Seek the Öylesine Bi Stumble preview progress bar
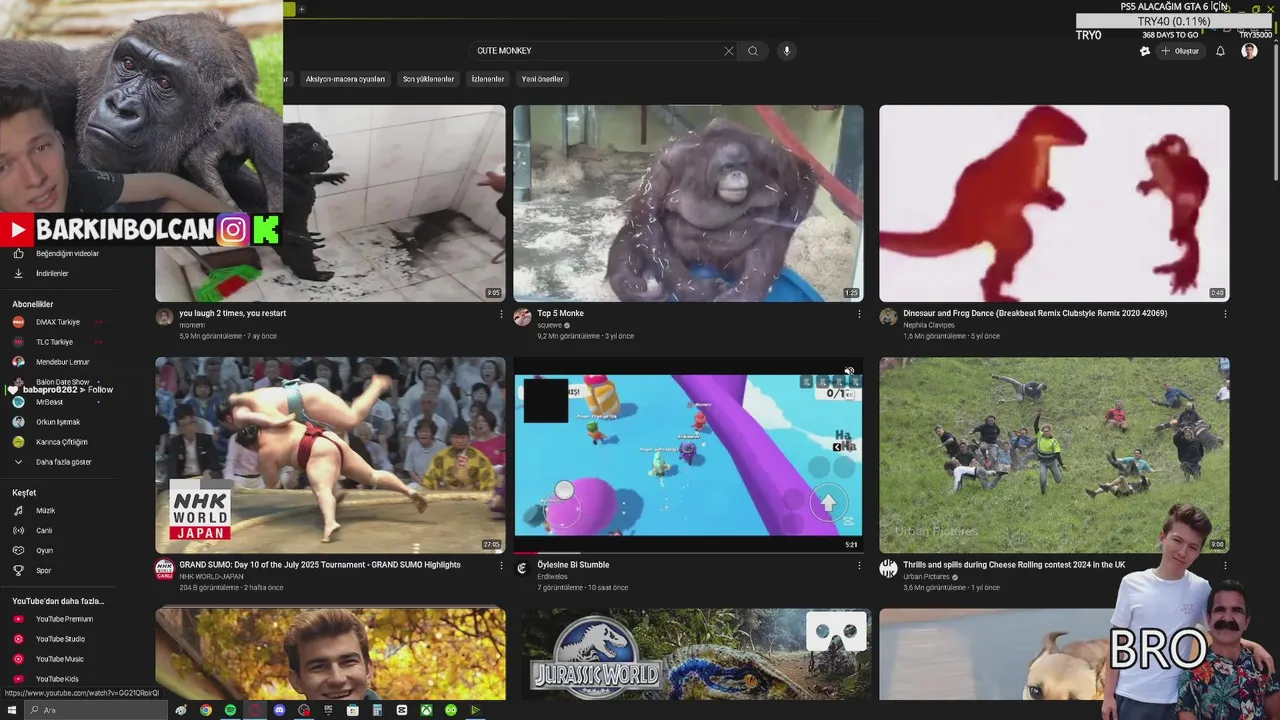 pyautogui.click(x=688, y=552)
